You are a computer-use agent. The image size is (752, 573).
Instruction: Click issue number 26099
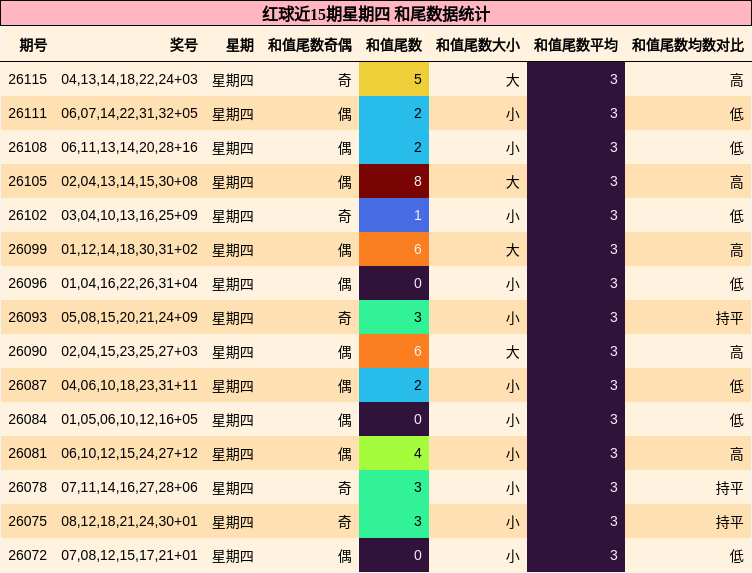(27, 249)
